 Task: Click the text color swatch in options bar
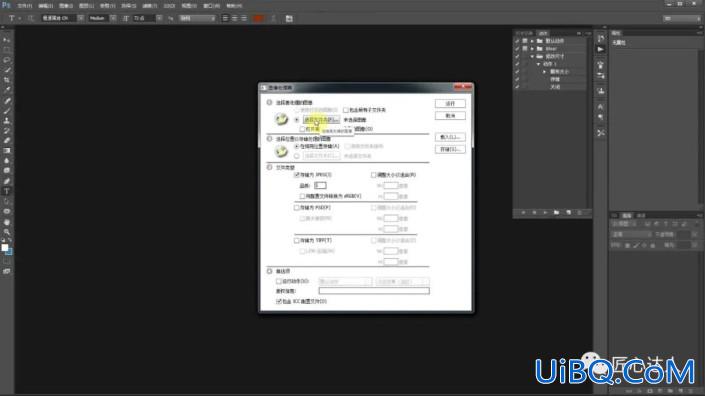(258, 18)
